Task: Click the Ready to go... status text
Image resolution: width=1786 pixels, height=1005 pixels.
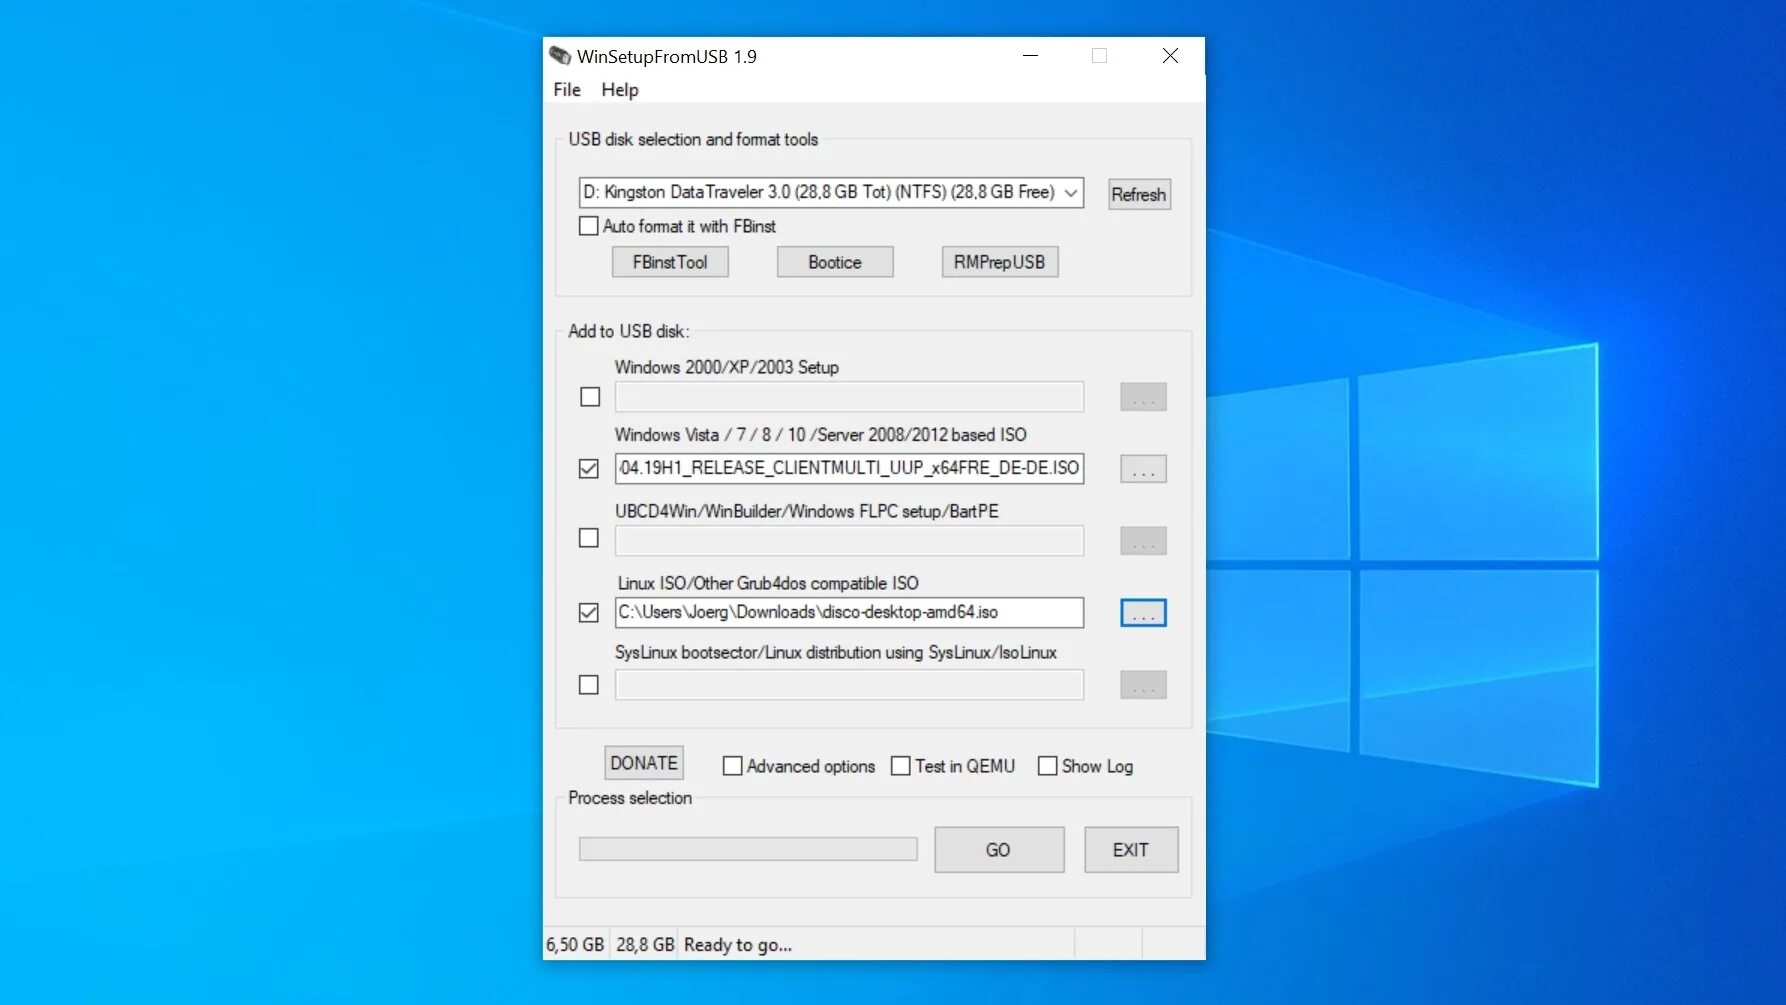Action: (x=738, y=944)
